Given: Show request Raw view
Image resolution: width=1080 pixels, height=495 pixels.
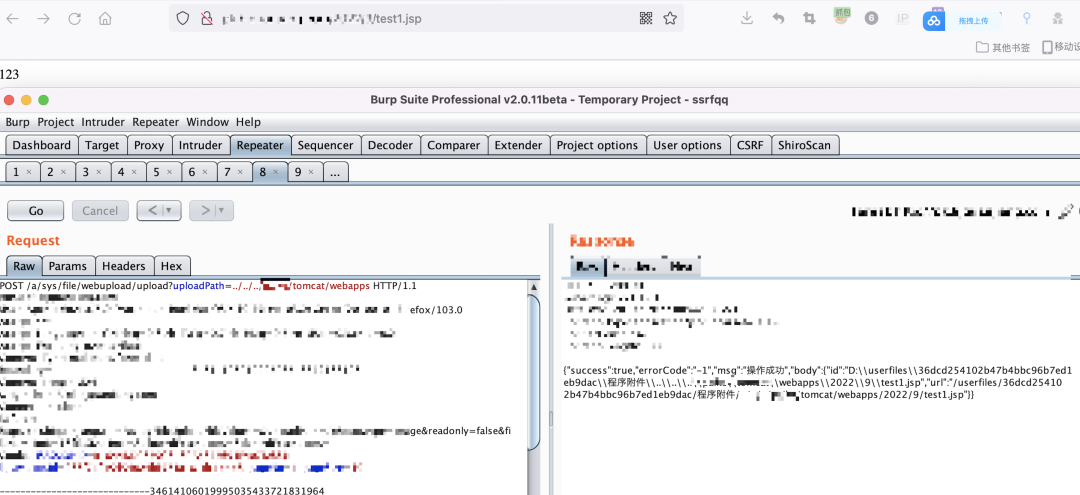Looking at the screenshot, I should pyautogui.click(x=24, y=266).
